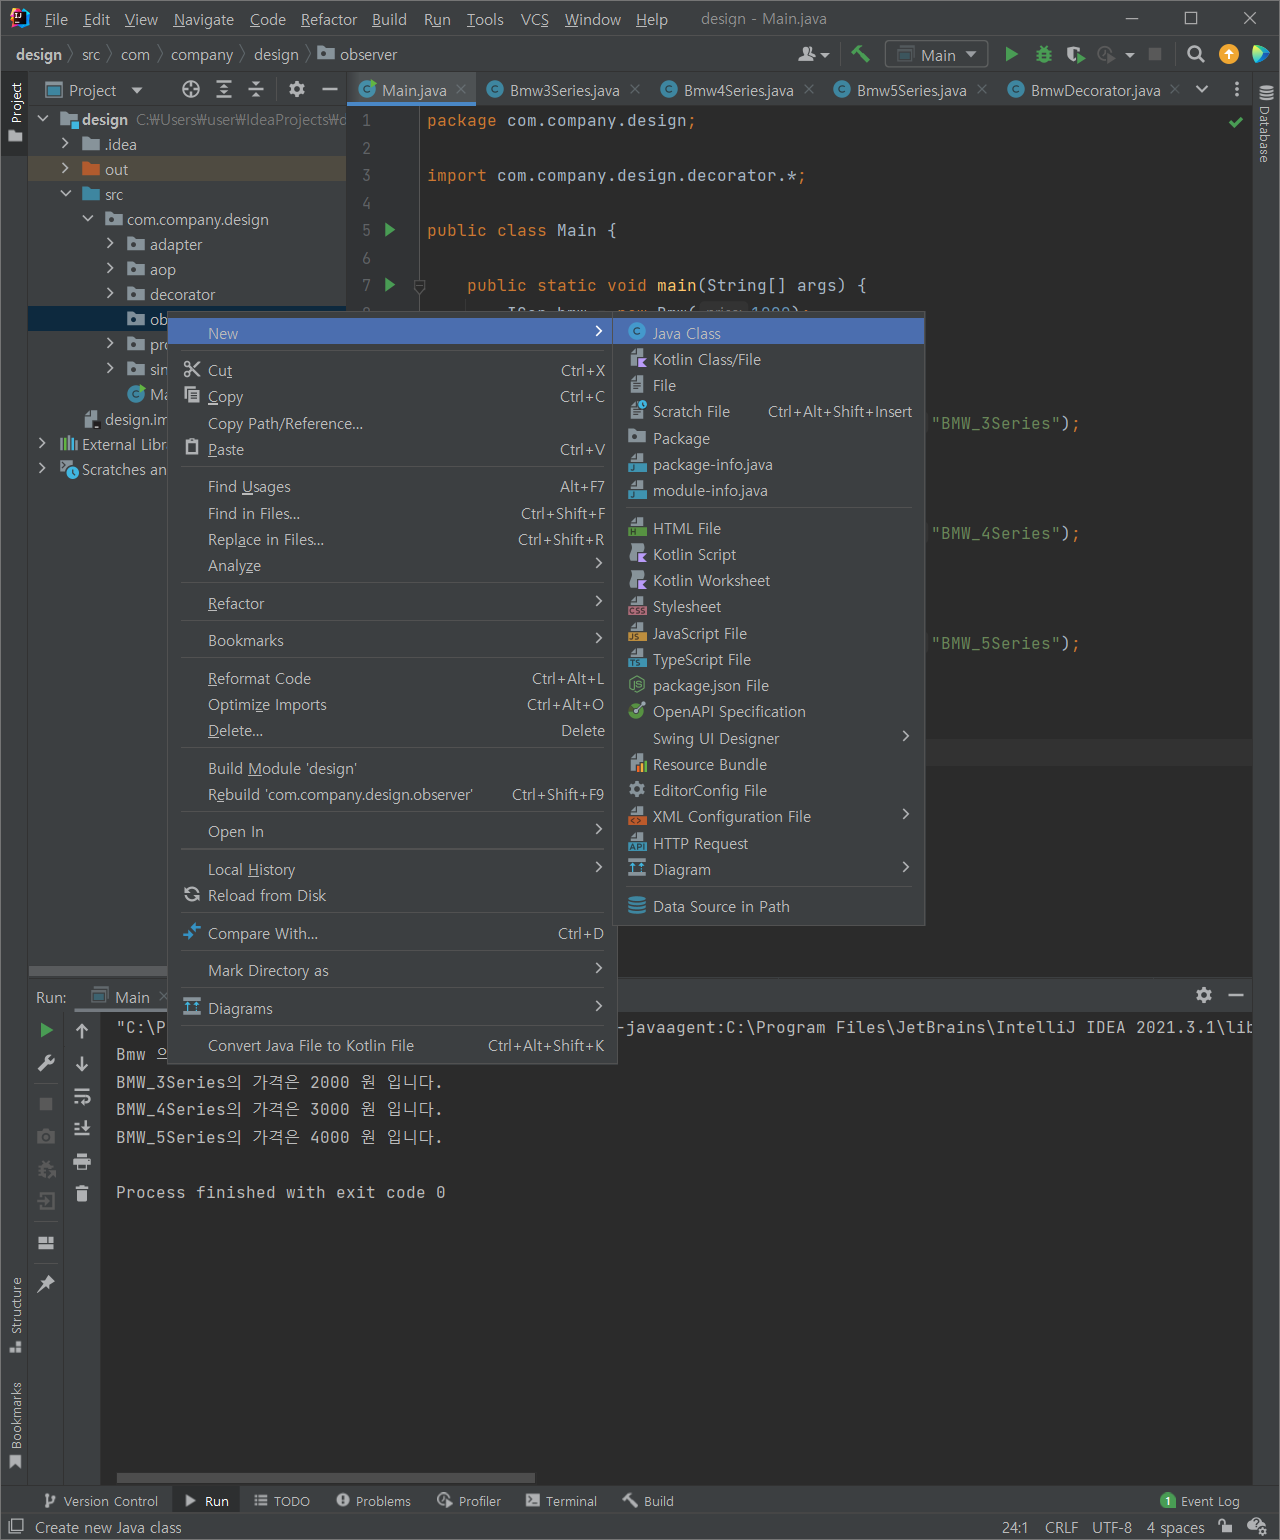Toggle the Bookmarks tool window button

tap(15, 1424)
